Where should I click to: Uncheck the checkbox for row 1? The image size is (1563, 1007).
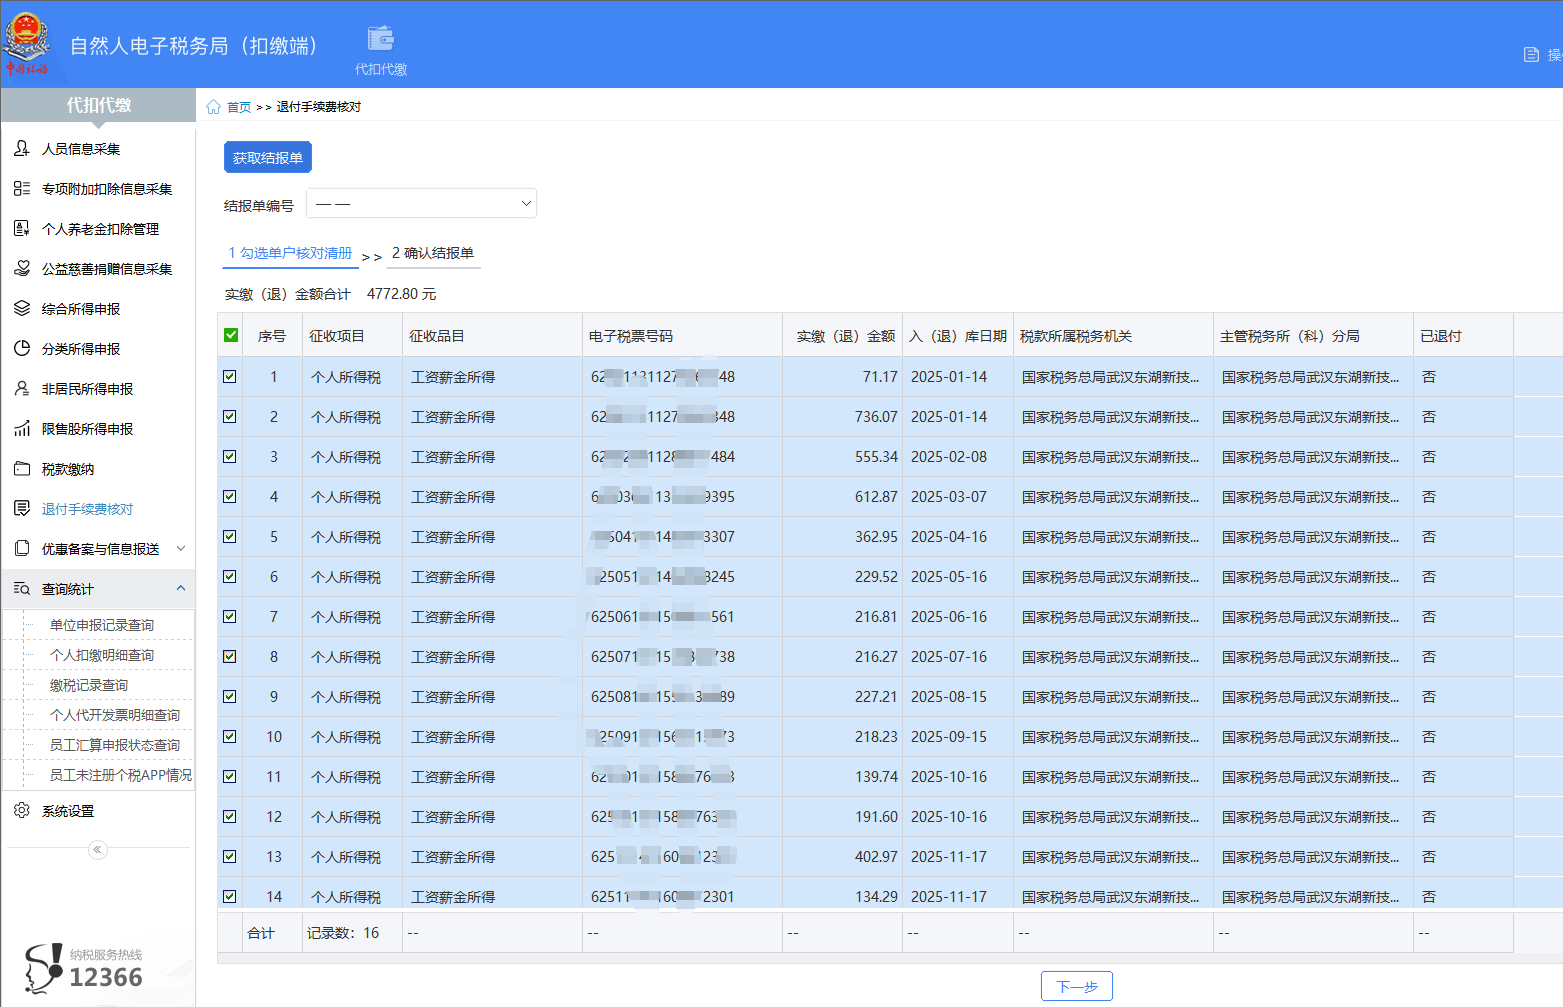click(230, 377)
